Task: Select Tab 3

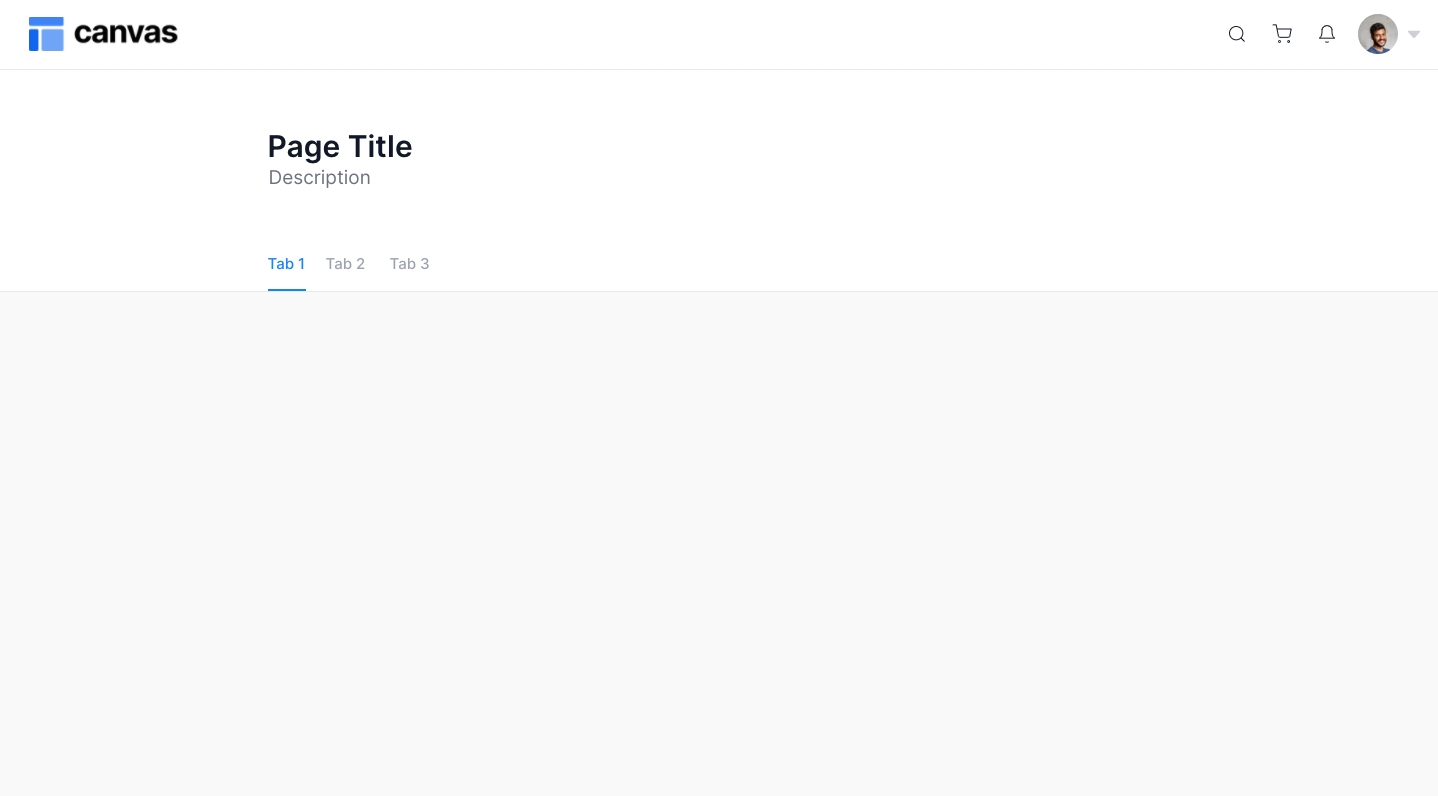Action: pos(409,264)
